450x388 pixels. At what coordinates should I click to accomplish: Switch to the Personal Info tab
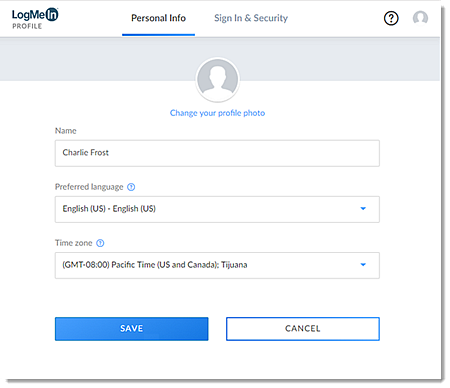[158, 18]
